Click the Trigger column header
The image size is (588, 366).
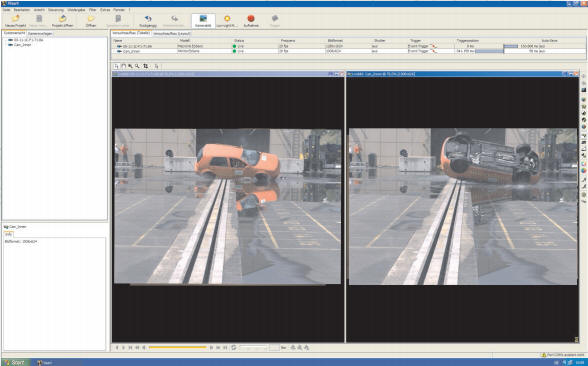click(x=415, y=40)
